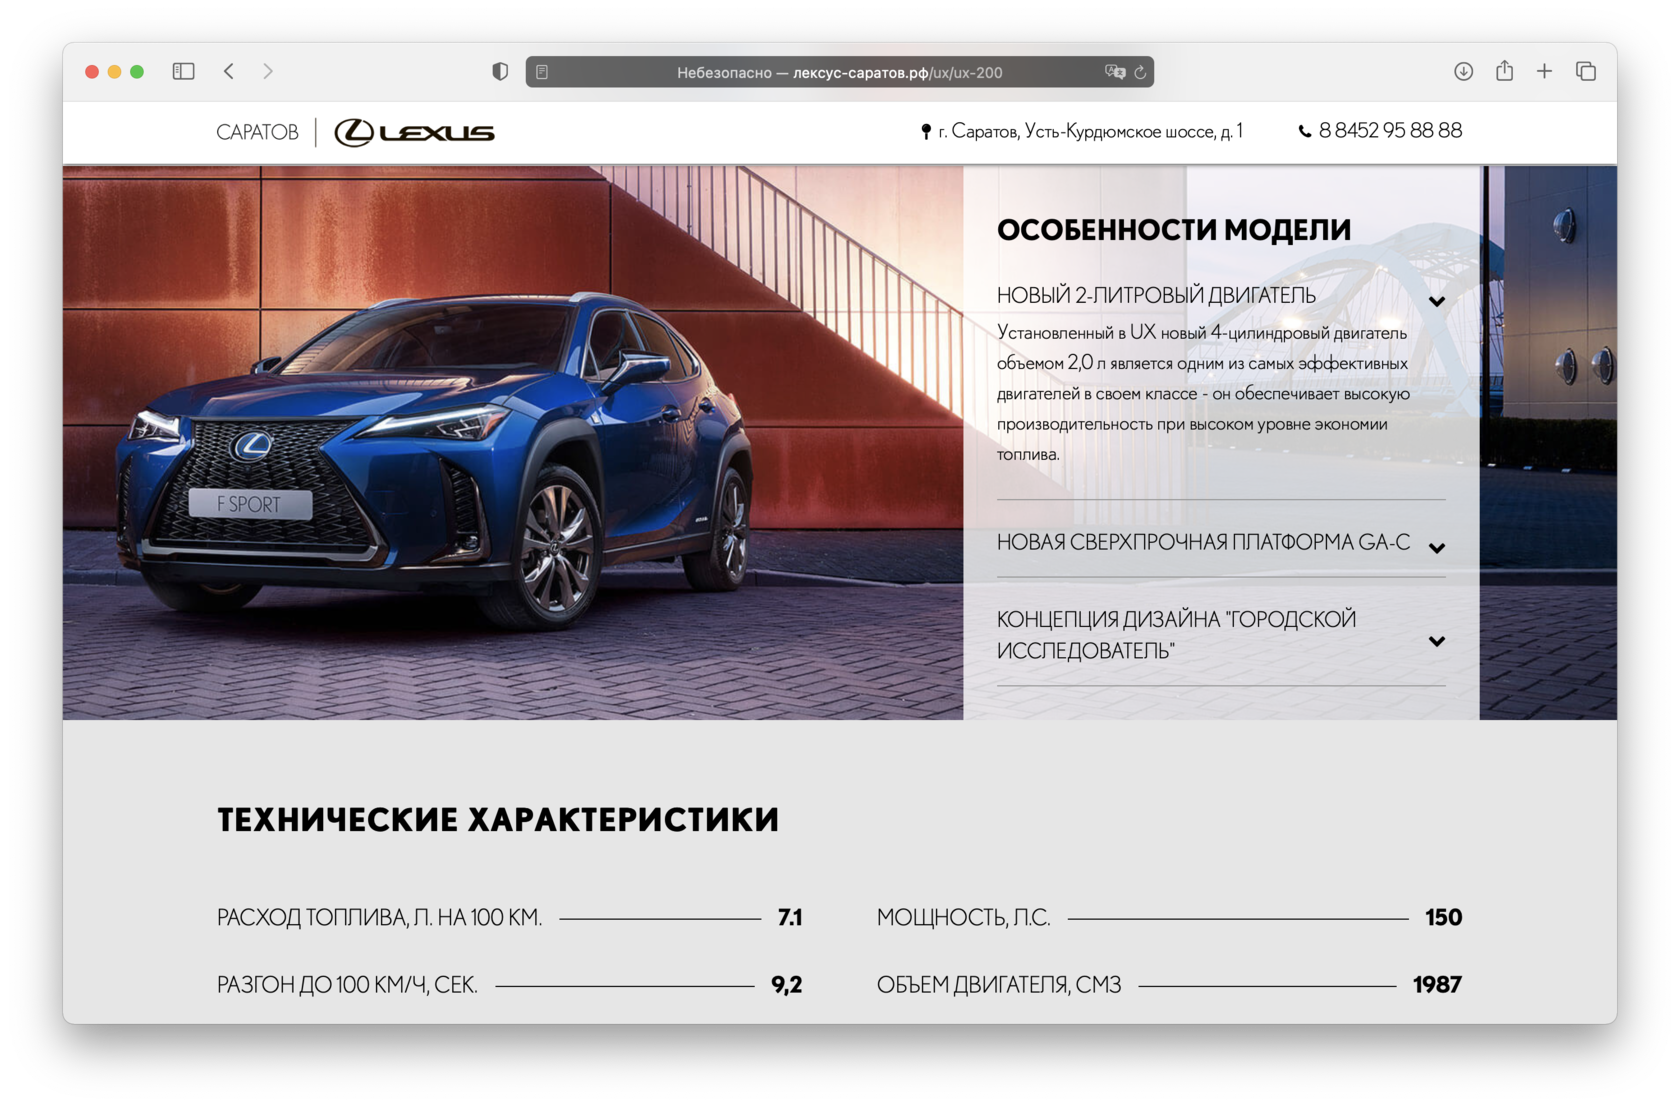The width and height of the screenshot is (1680, 1107).
Task: Click the ОБЪЕМ ДВИГАТЕЛЯ, СМ3 label
Action: click(999, 985)
